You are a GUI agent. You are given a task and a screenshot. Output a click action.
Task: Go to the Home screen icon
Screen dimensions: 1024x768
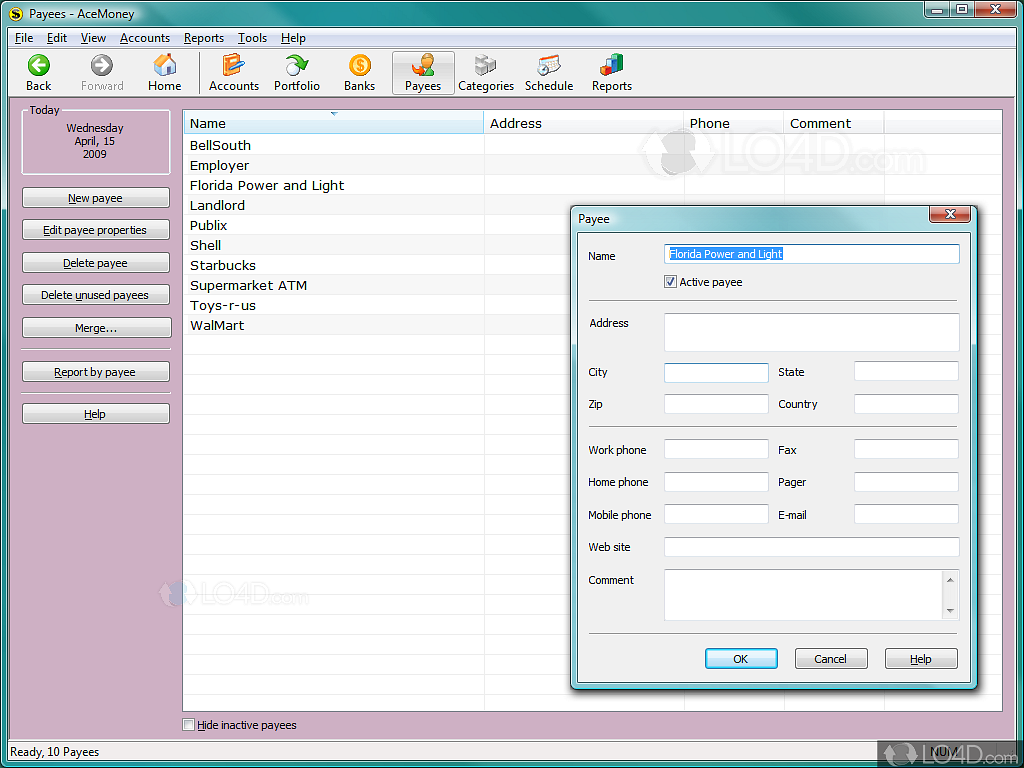pyautogui.click(x=164, y=70)
